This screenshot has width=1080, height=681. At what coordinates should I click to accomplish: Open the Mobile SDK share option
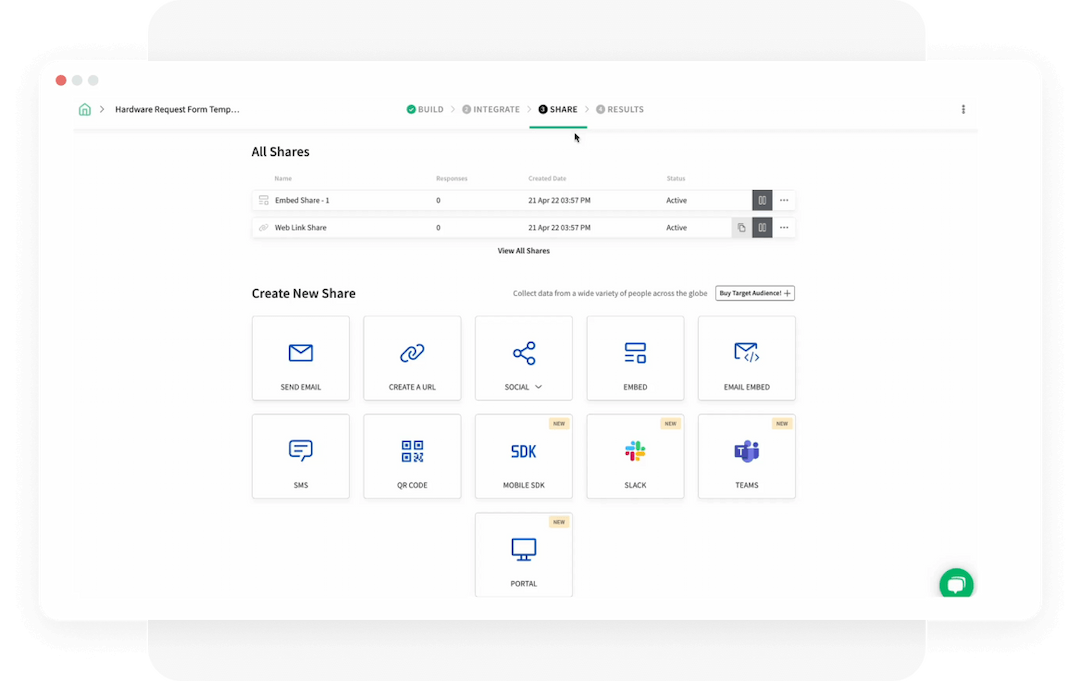524,456
